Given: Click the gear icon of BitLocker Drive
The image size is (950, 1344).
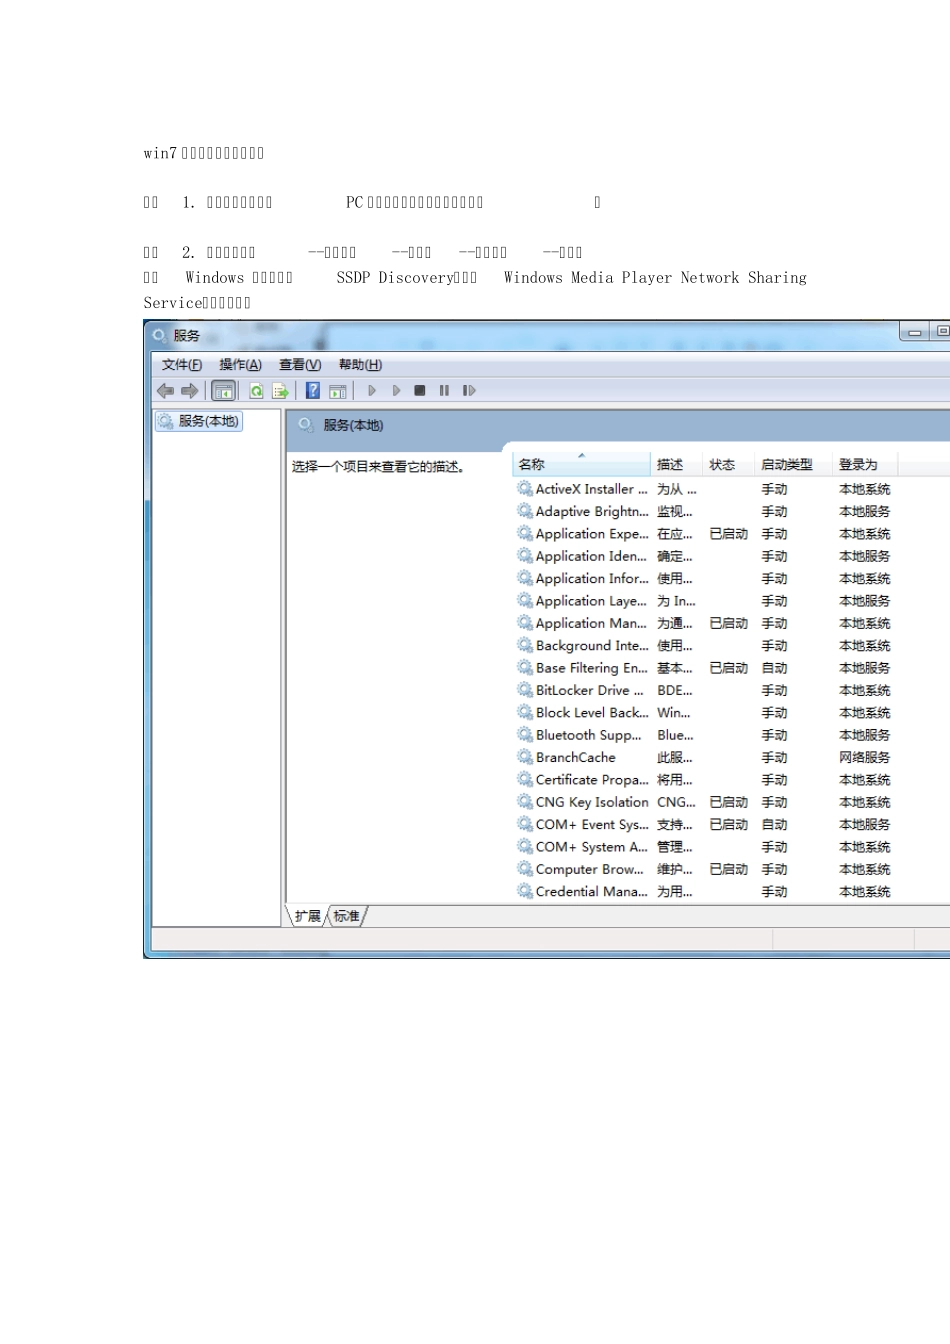Looking at the screenshot, I should 525,689.
